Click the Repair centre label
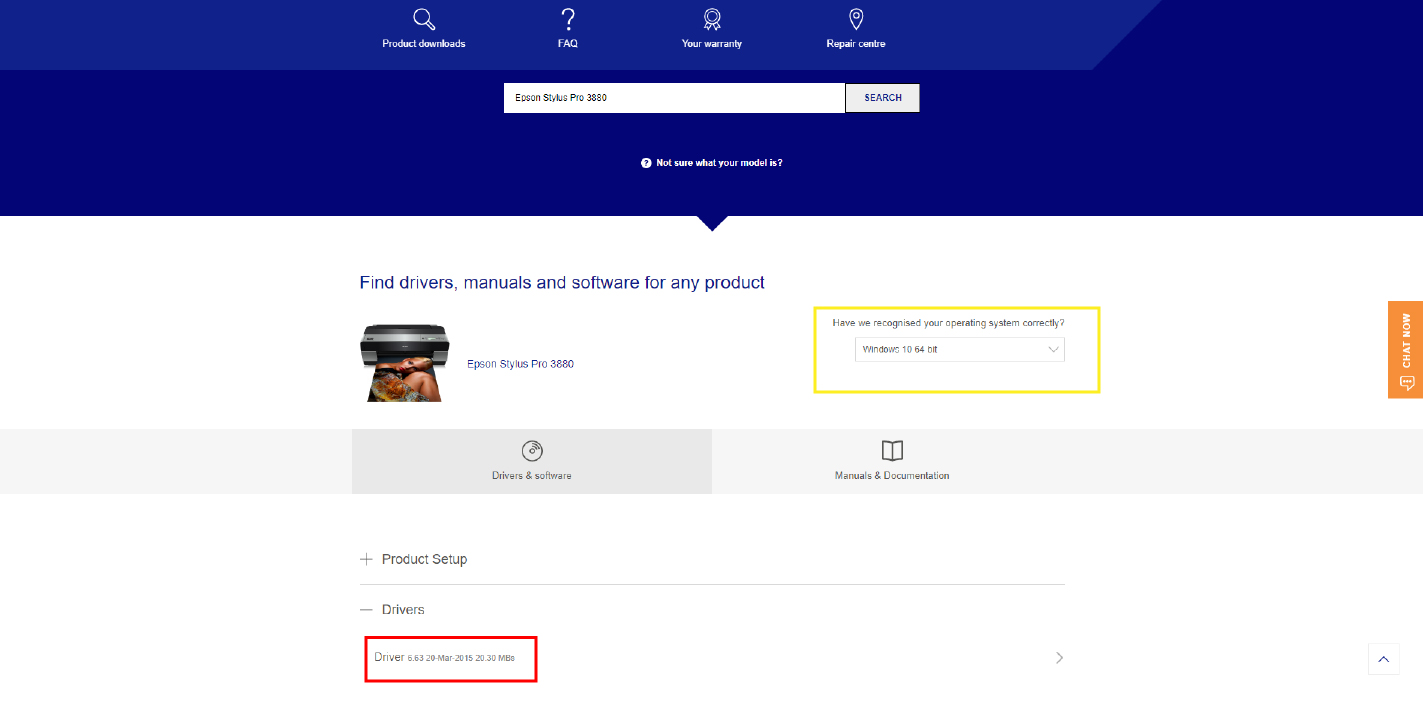Image resolution: width=1423 pixels, height=701 pixels. (x=856, y=44)
